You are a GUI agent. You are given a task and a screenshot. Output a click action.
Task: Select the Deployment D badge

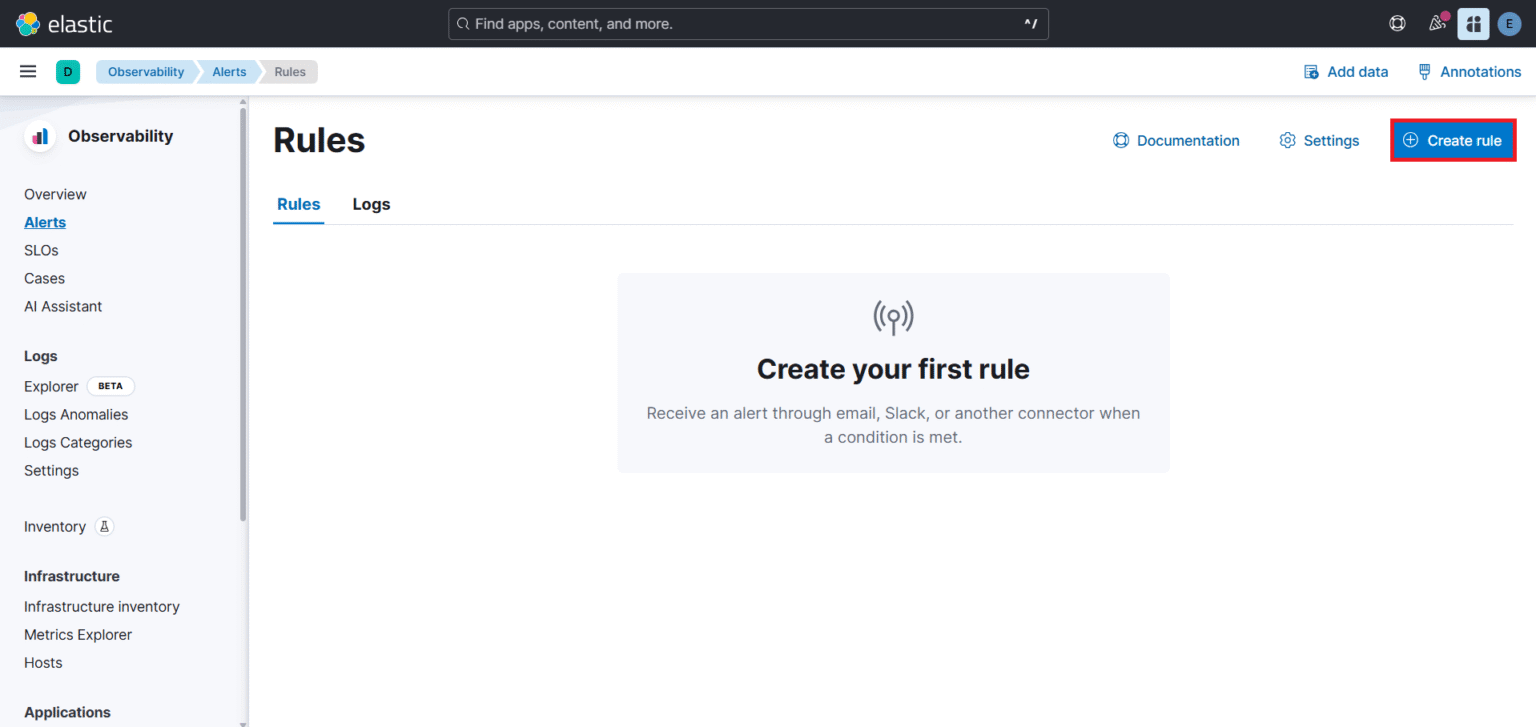point(67,71)
